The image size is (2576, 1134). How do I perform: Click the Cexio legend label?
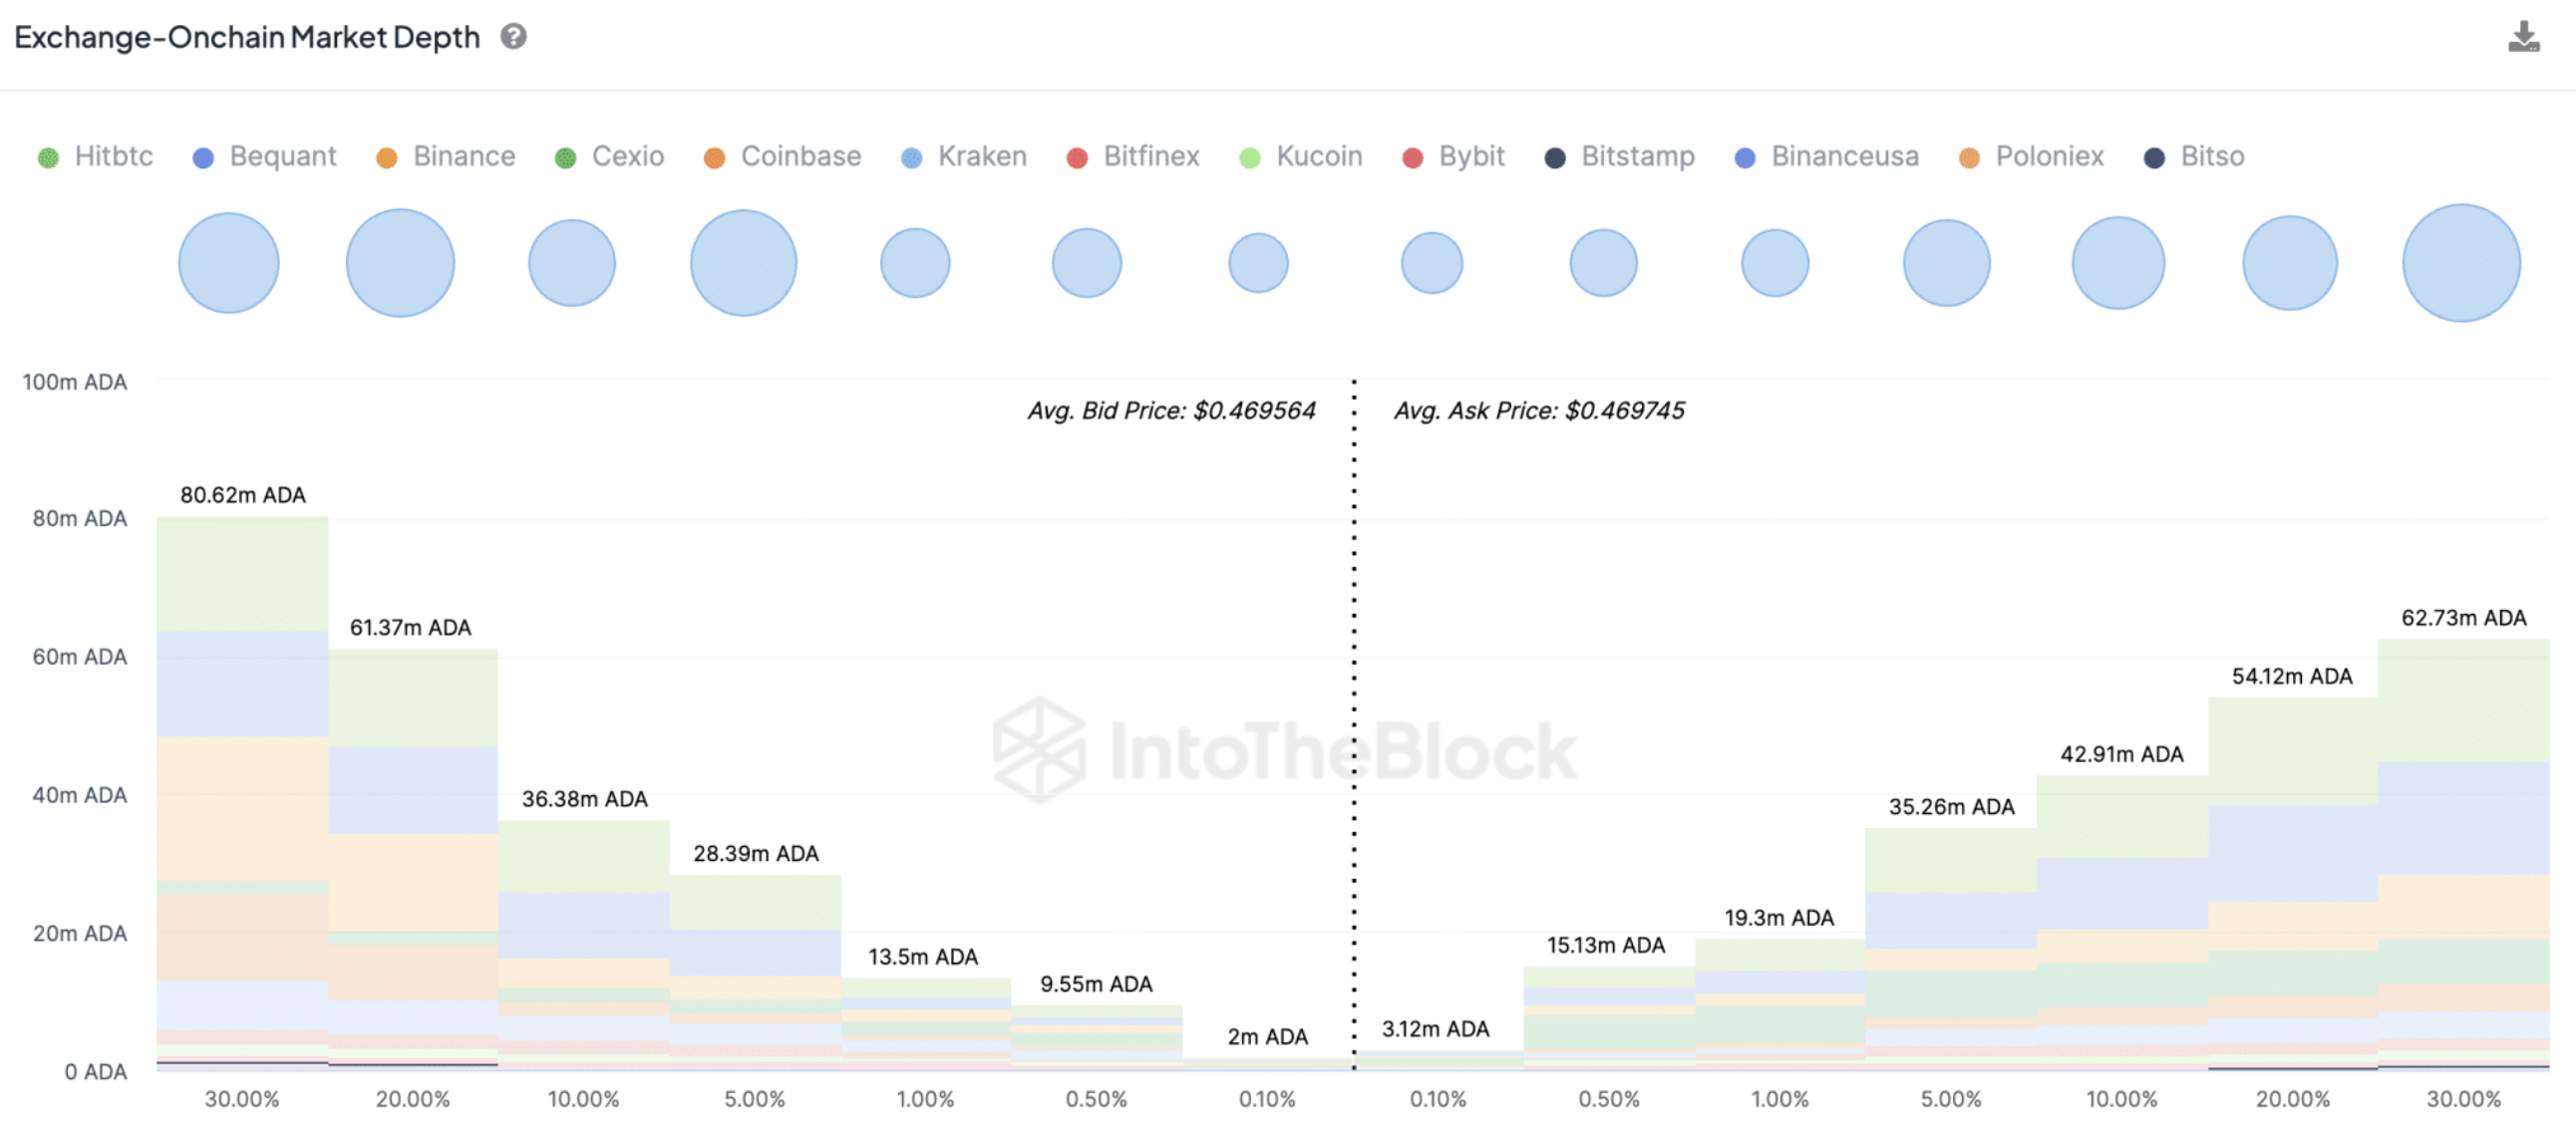tap(628, 156)
